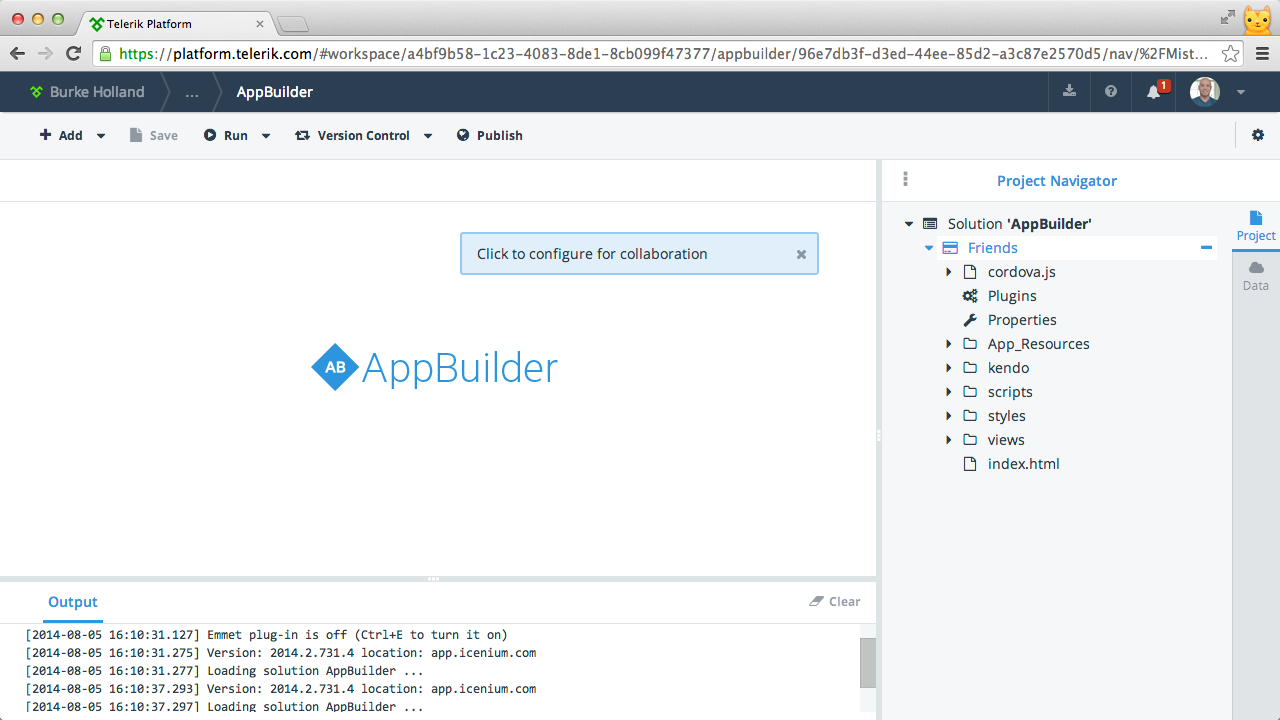
Task: Expand the kendo folder
Action: (949, 368)
